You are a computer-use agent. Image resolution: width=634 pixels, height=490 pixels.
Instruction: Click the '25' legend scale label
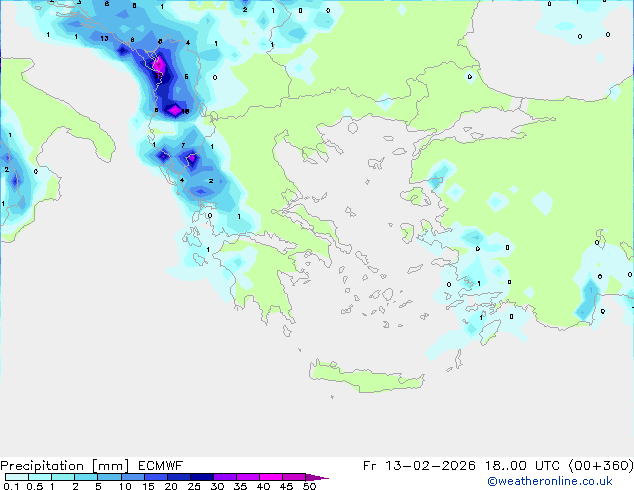[x=194, y=486]
